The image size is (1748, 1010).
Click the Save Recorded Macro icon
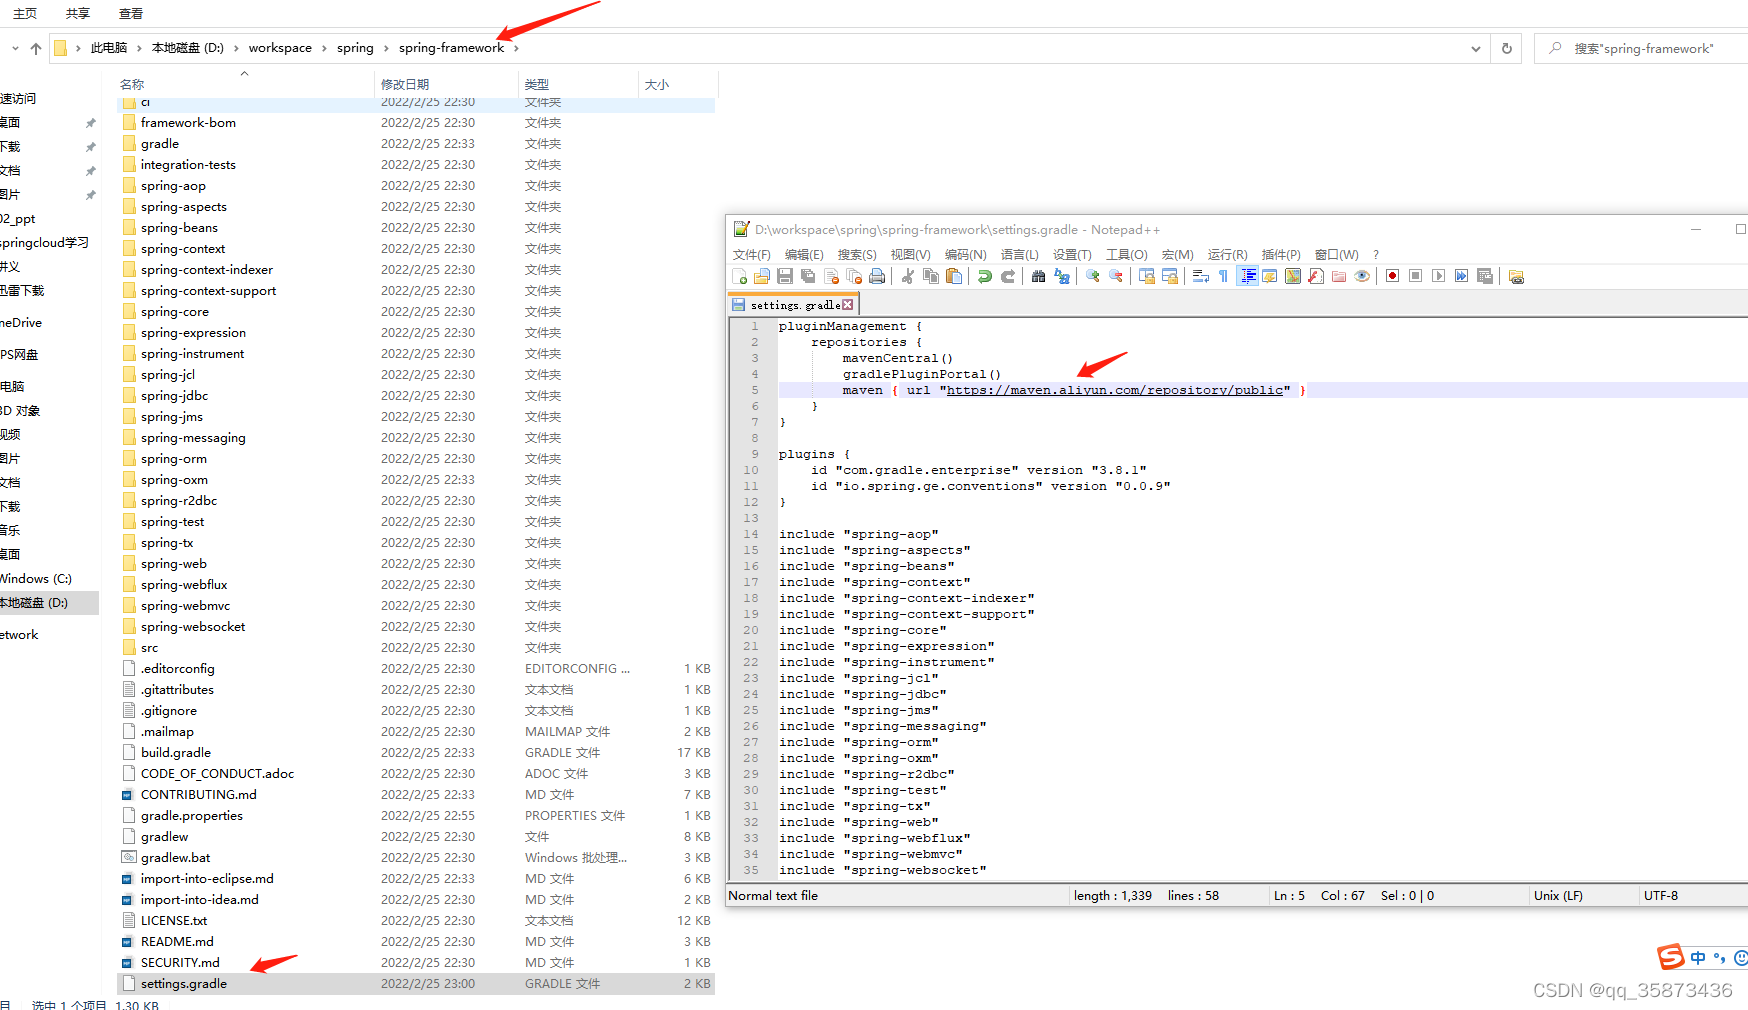1484,277
